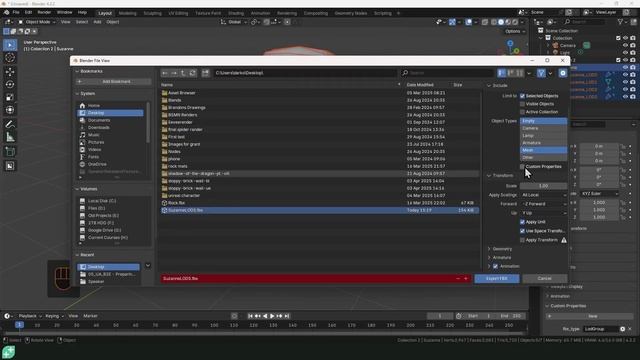Switch to vertical list display mode

[502, 73]
